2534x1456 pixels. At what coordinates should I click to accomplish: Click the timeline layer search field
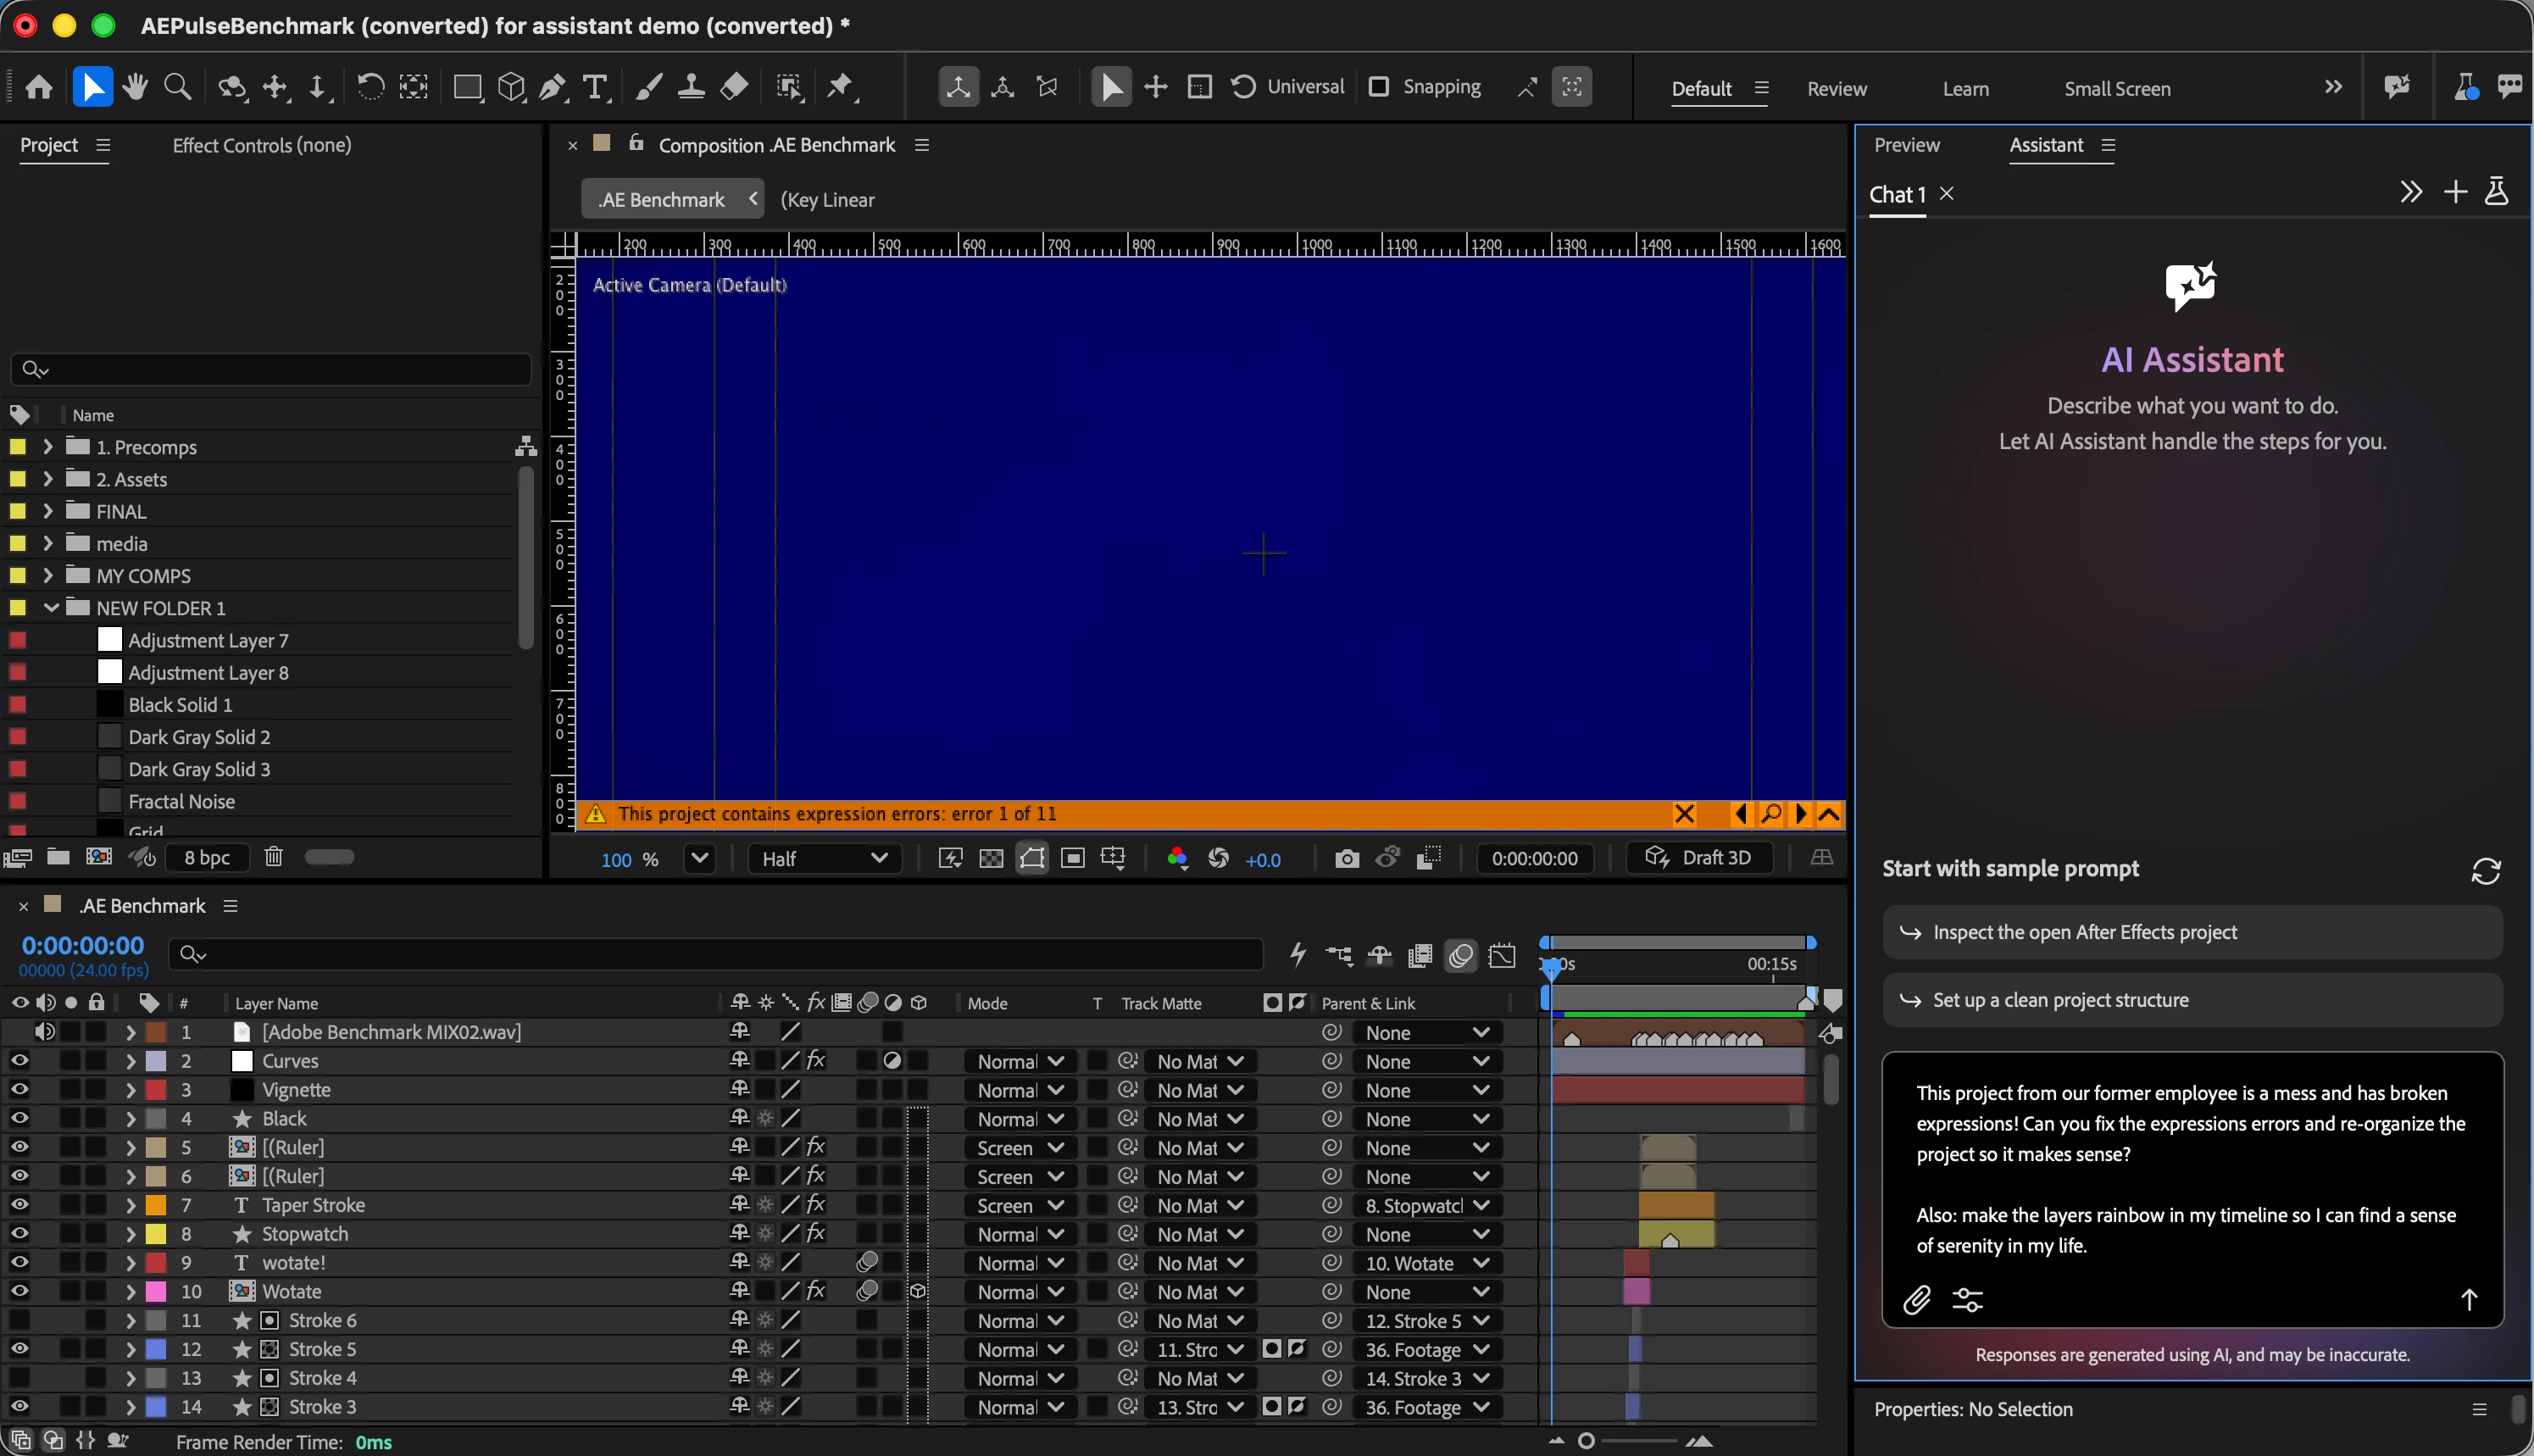[x=715, y=955]
